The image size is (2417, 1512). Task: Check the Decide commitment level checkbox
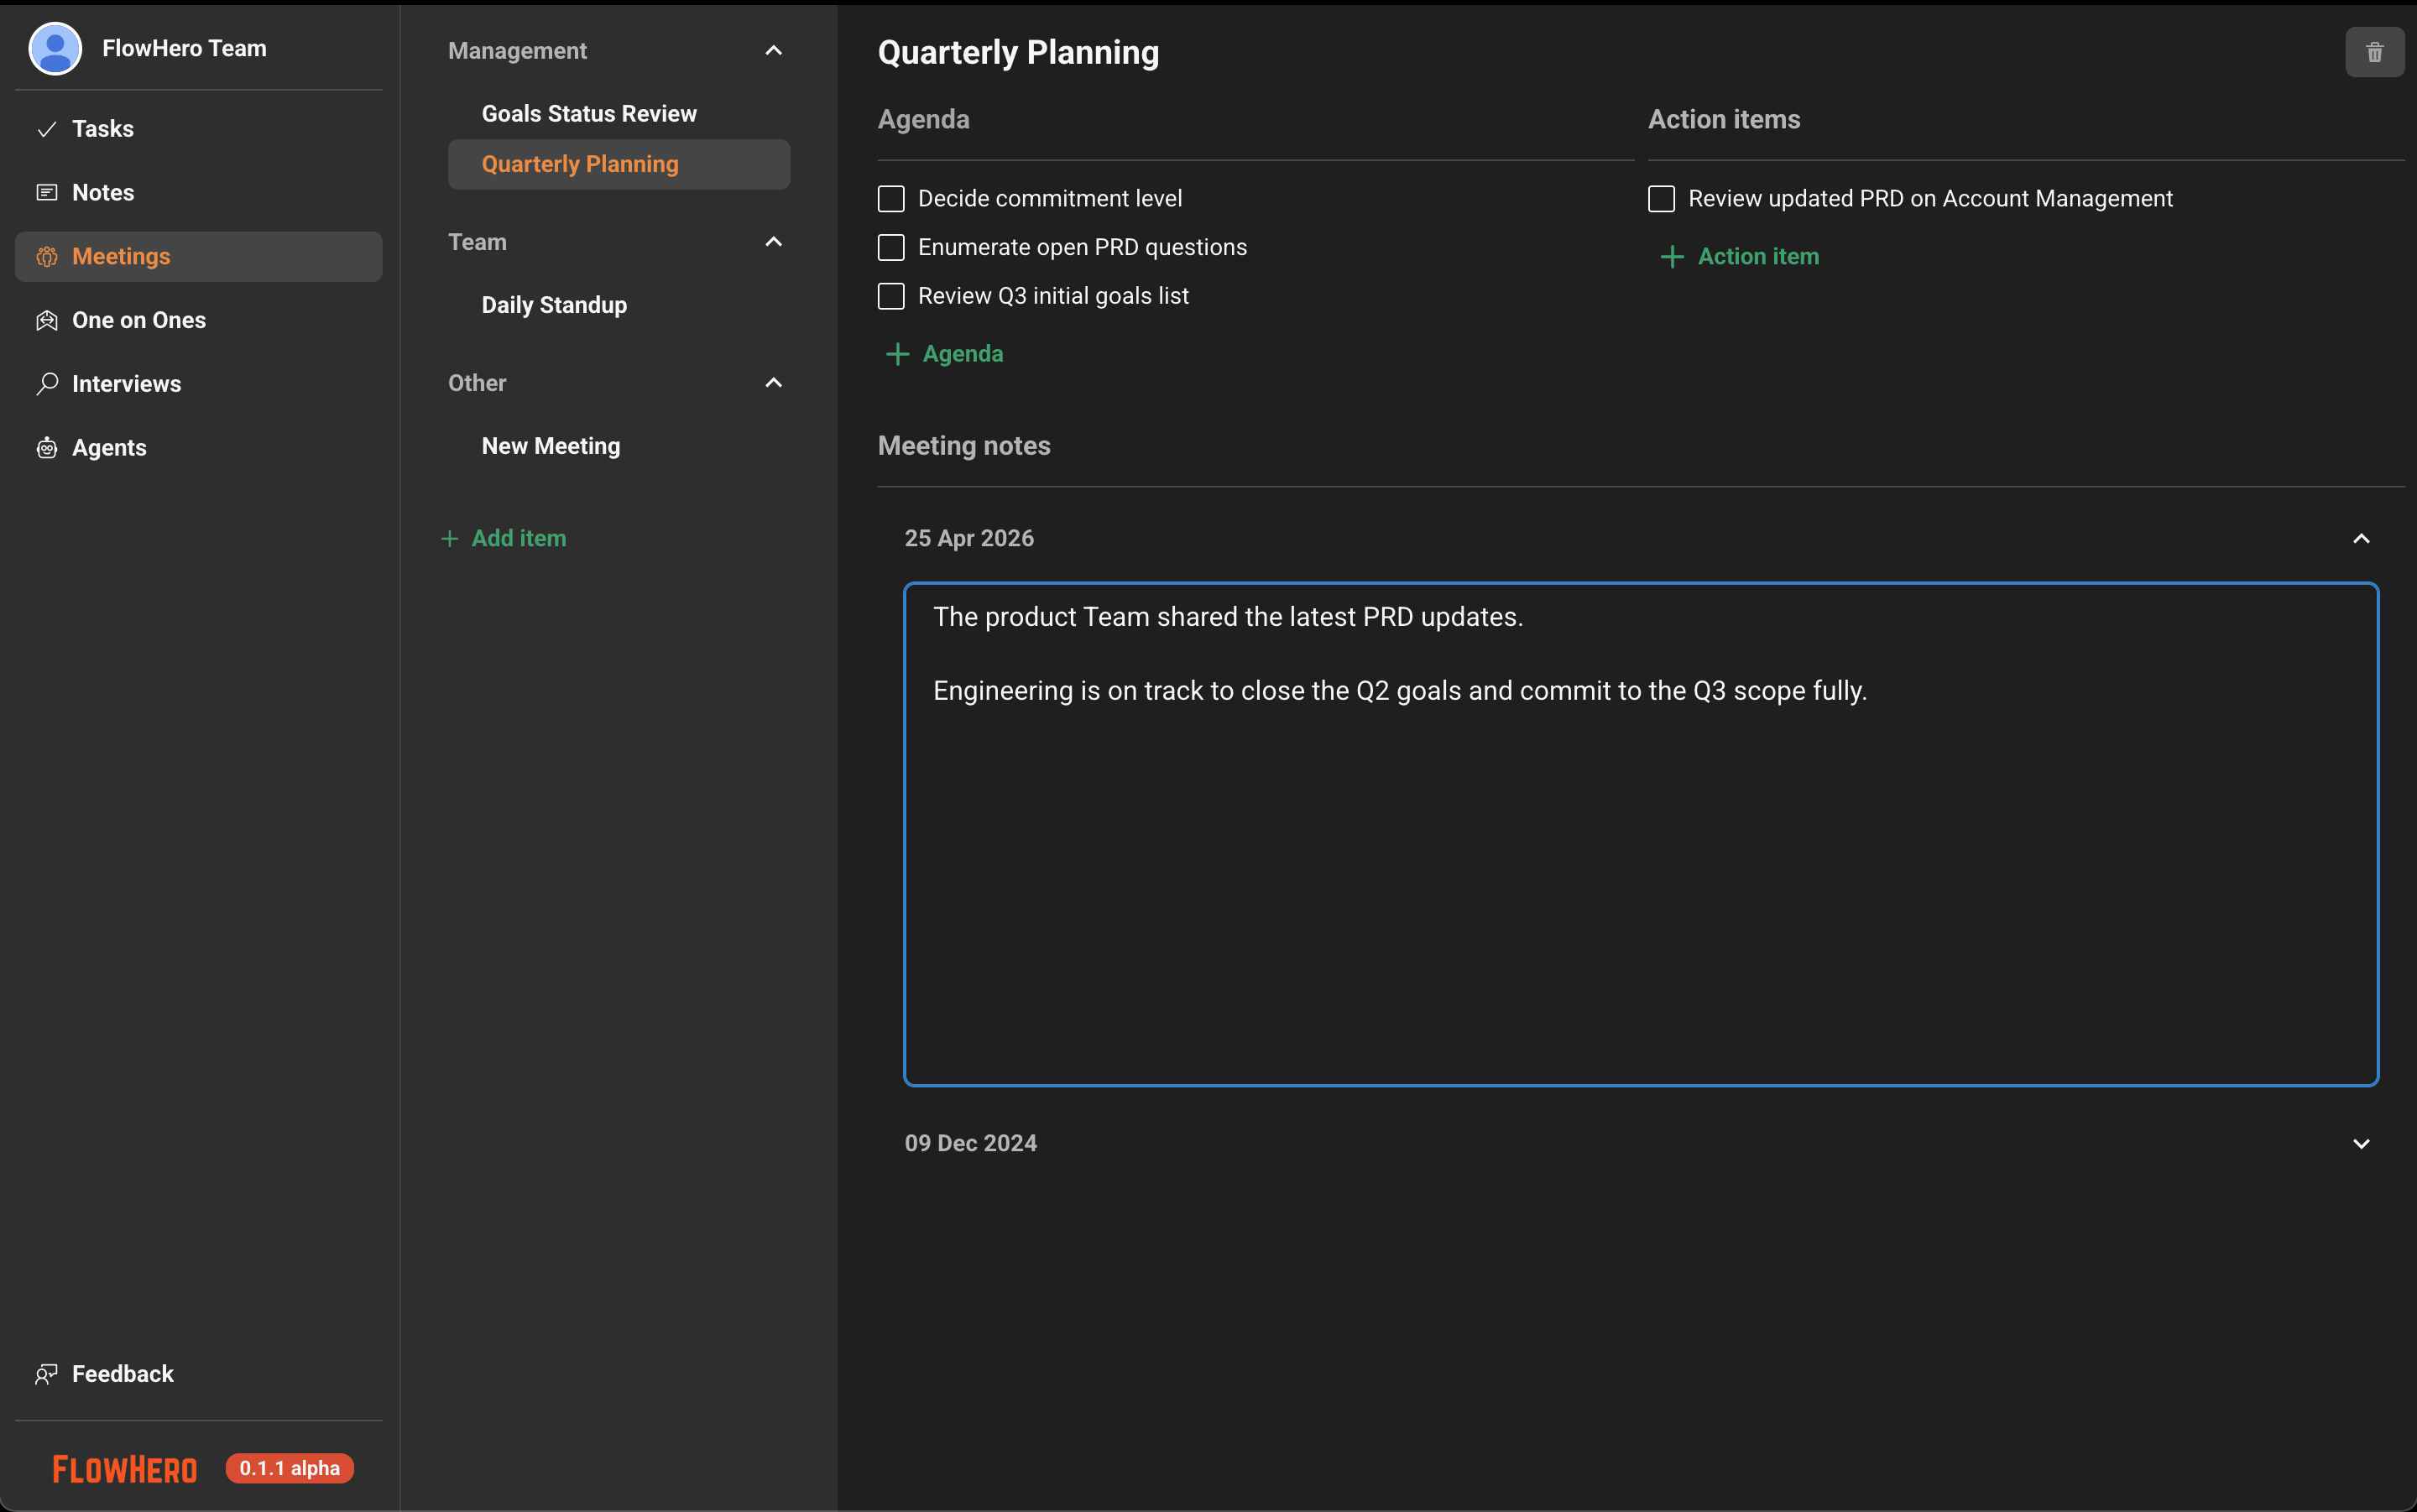(x=891, y=198)
